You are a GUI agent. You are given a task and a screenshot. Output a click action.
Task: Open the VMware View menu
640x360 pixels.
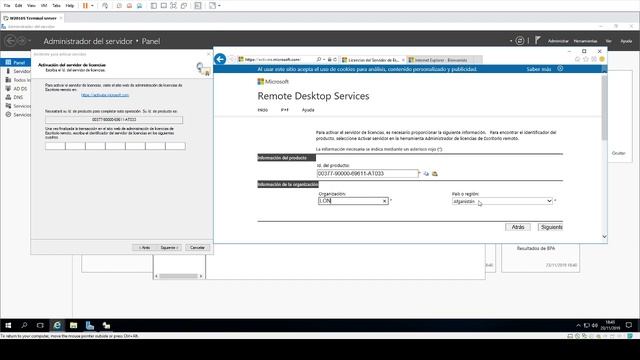click(31, 6)
